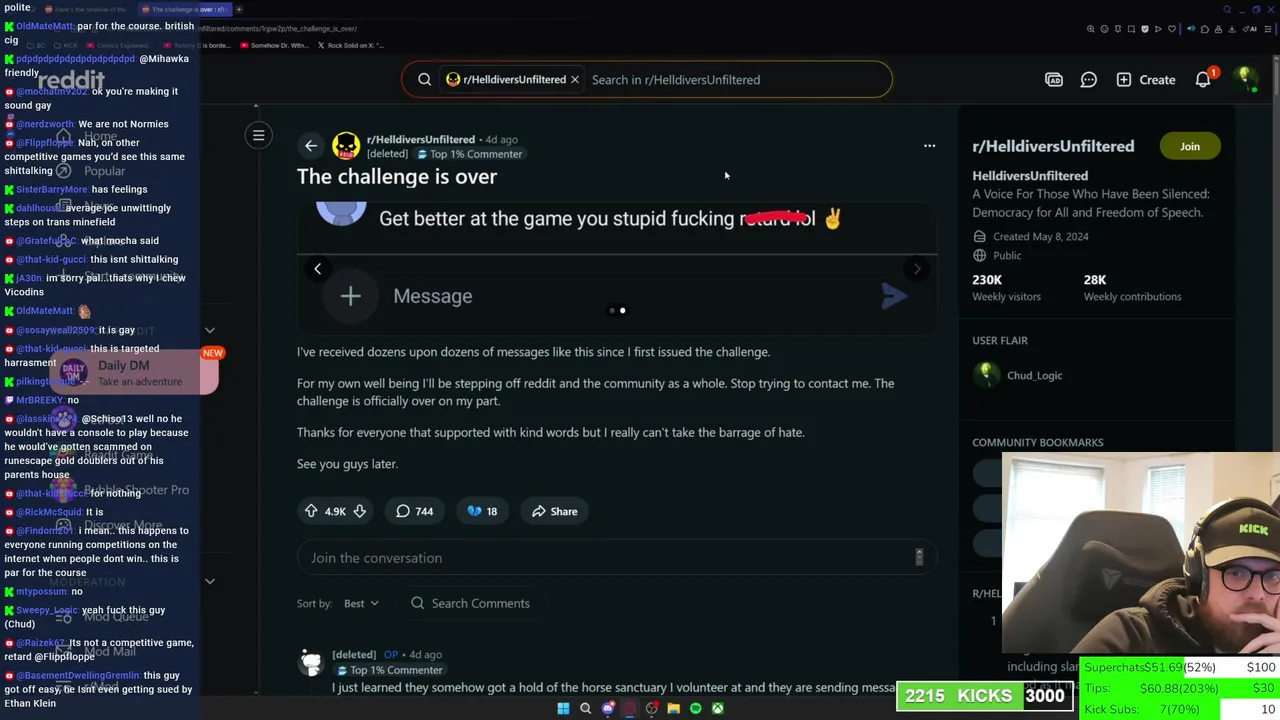Image resolution: width=1280 pixels, height=720 pixels.
Task: Click the Create post button
Action: 1146,80
